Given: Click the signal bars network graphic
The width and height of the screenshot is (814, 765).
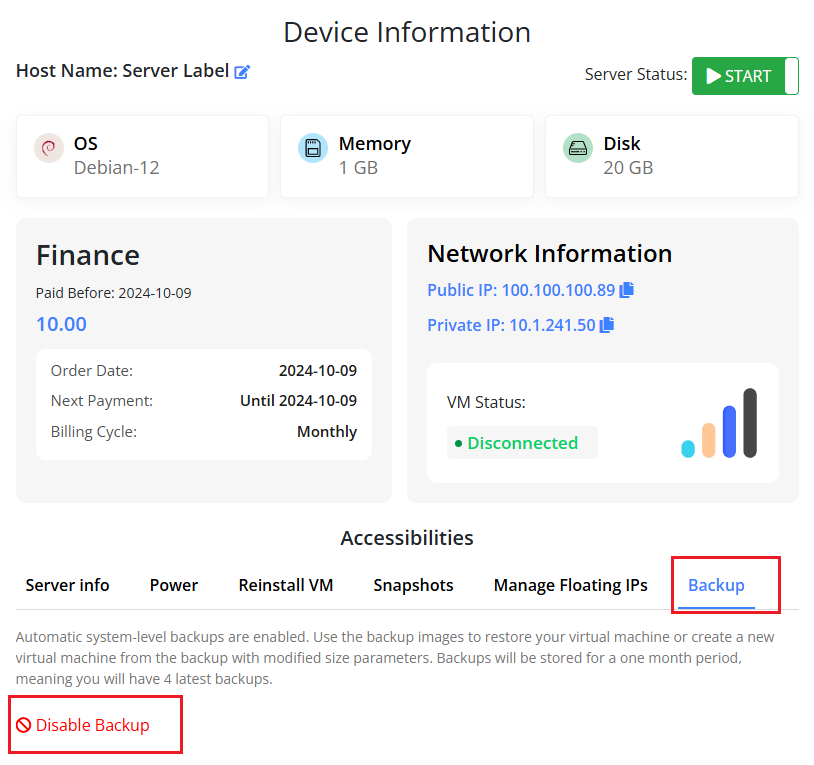Looking at the screenshot, I should pyautogui.click(x=719, y=424).
